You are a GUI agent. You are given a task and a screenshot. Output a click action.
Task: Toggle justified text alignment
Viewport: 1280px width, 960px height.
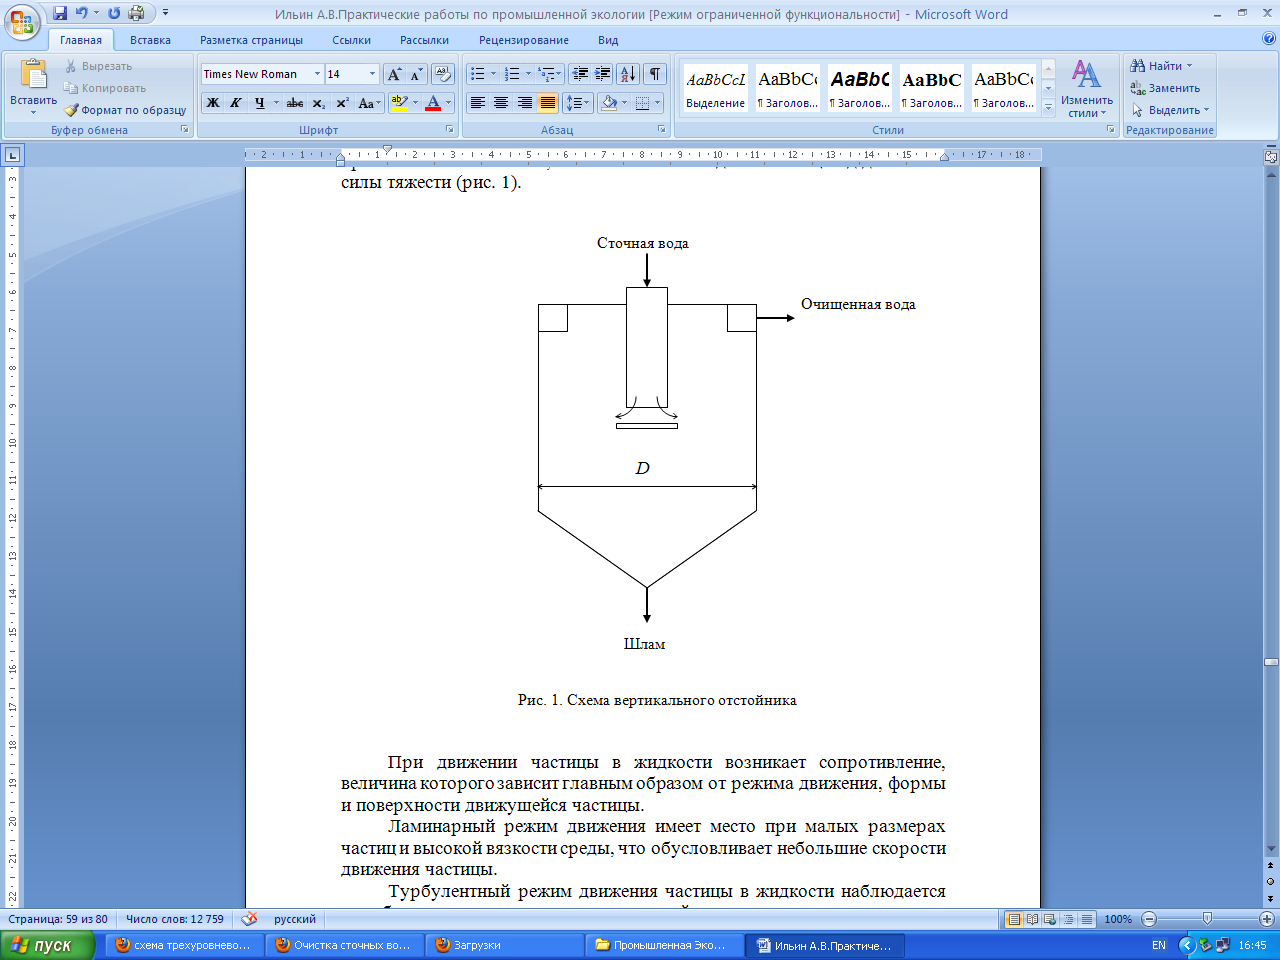tap(547, 103)
